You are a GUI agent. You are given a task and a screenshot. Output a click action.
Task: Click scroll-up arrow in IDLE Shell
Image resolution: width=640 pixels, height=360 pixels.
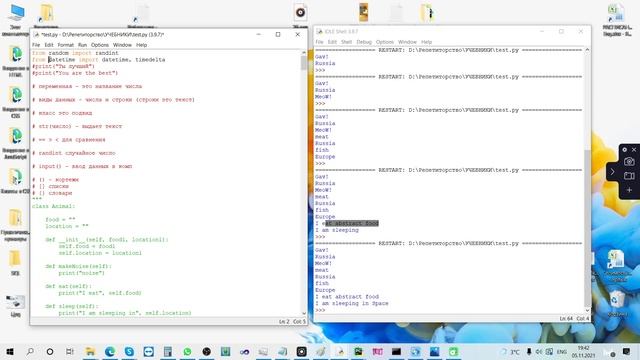click(x=587, y=50)
